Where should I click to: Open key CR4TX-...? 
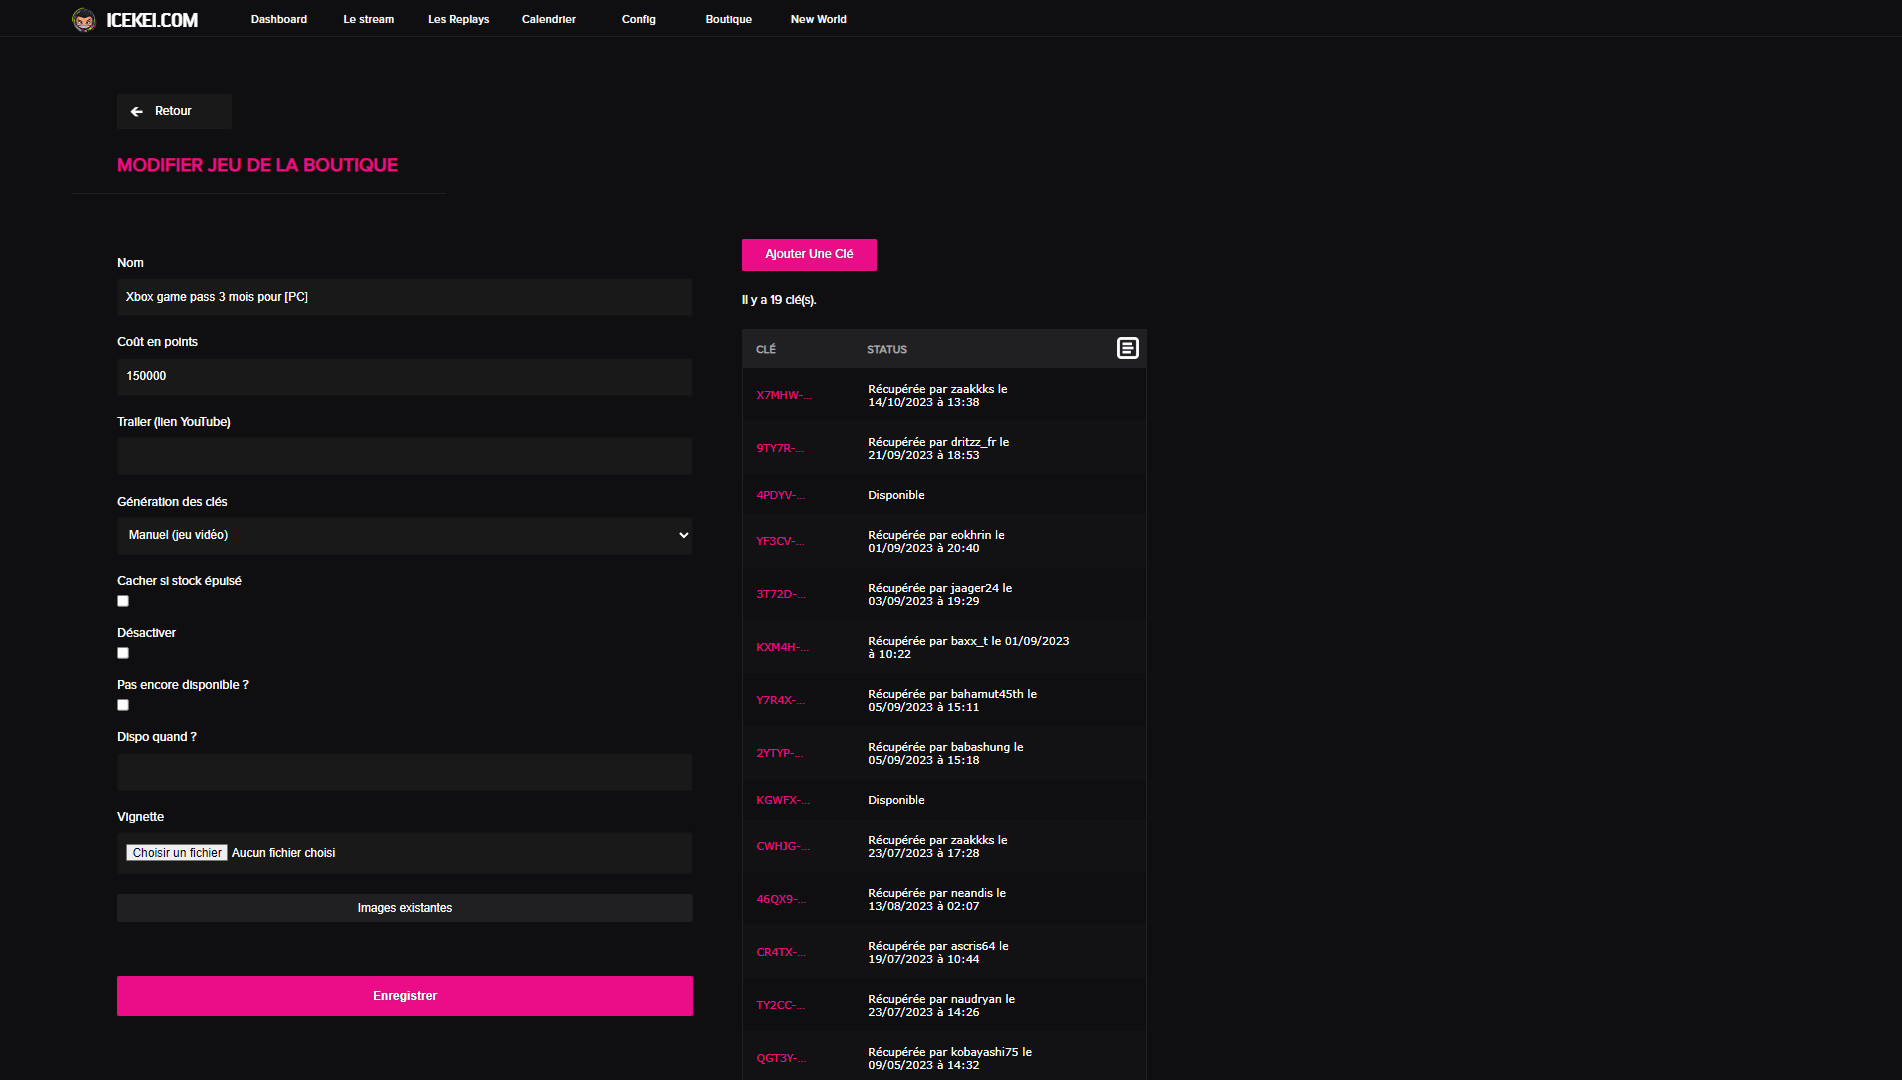[x=781, y=952]
